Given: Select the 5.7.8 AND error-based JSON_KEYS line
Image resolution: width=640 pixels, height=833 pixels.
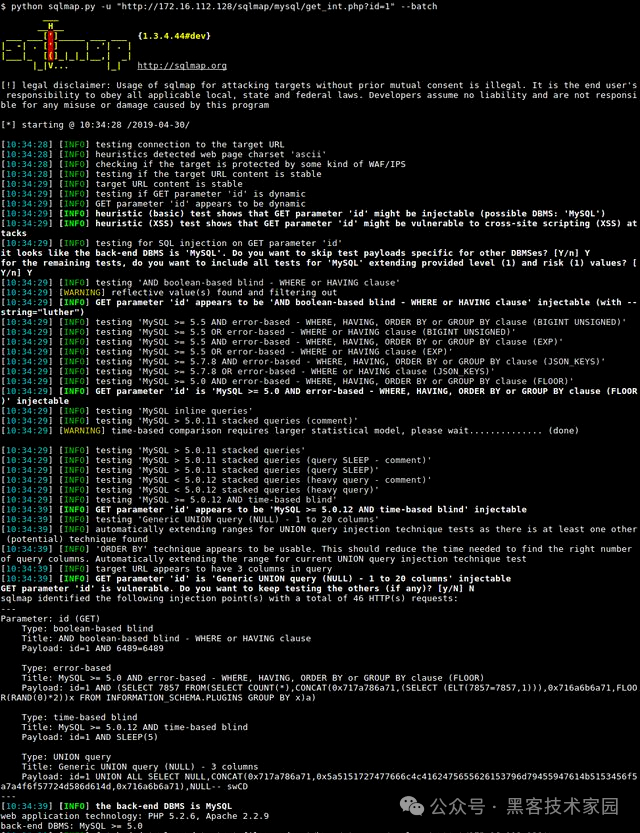Looking at the screenshot, I should pyautogui.click(x=303, y=362).
